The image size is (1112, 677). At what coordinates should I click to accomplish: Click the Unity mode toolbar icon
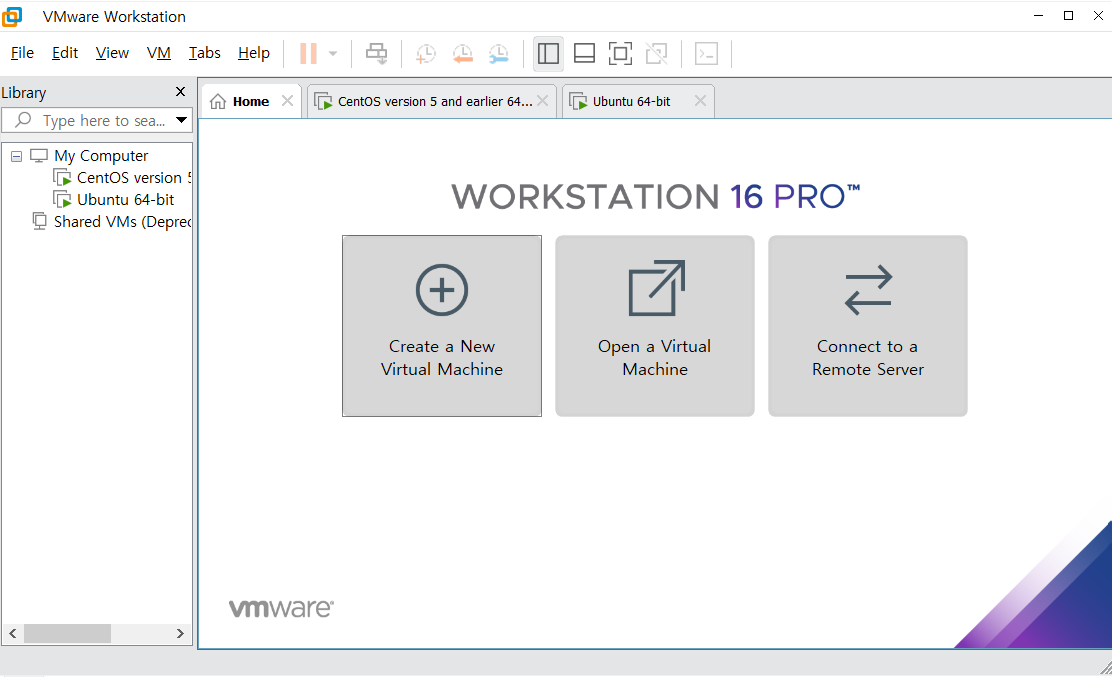[657, 54]
